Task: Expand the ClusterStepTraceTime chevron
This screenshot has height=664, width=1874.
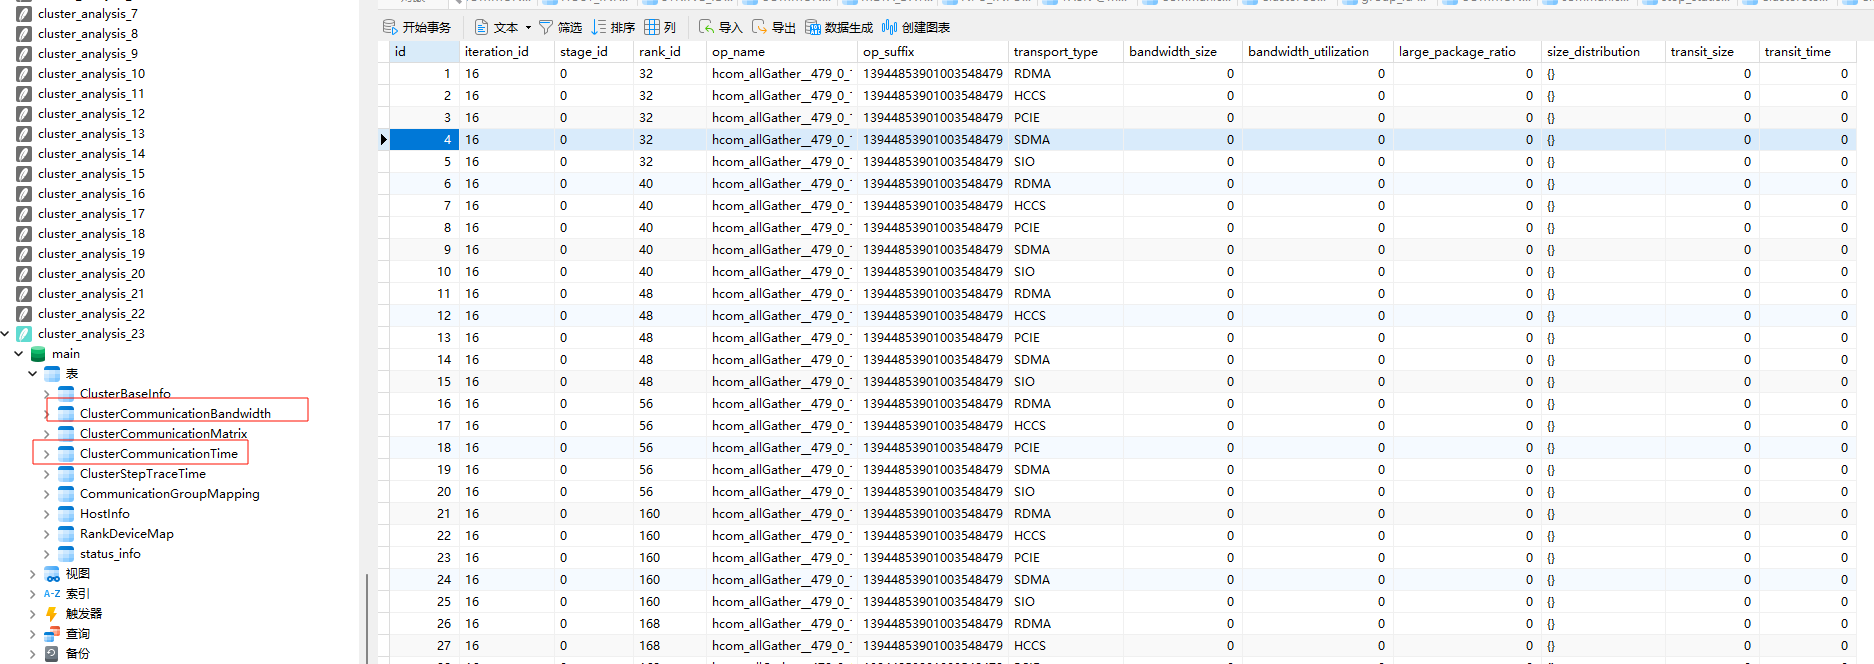Action: click(x=46, y=474)
